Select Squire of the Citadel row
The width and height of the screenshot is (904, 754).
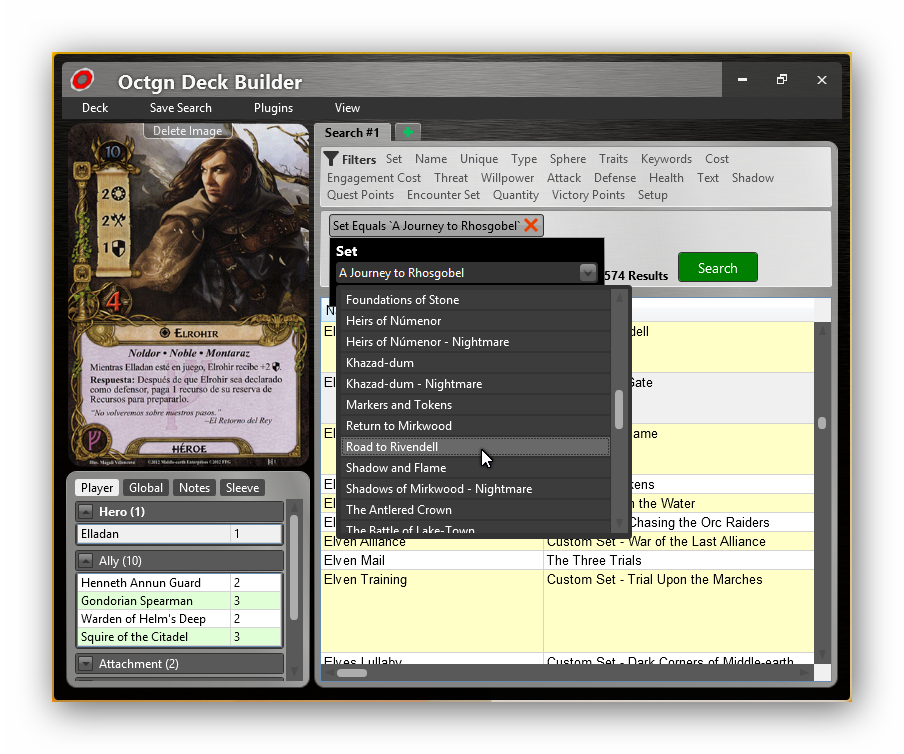tap(179, 636)
